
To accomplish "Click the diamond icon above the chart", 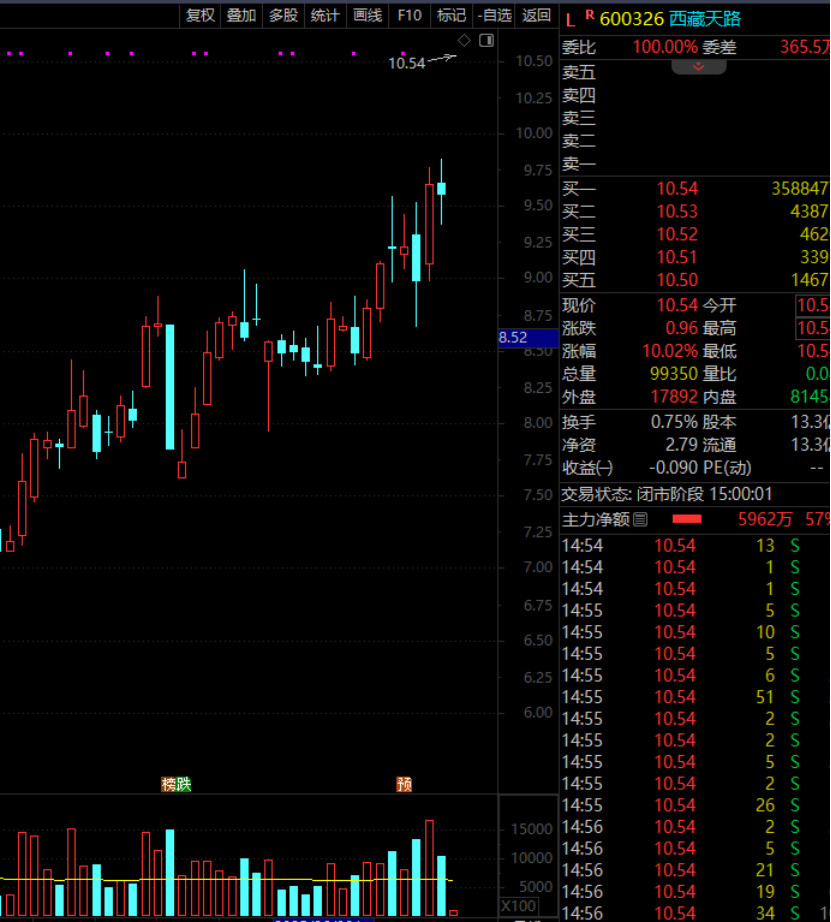I will click(x=464, y=40).
